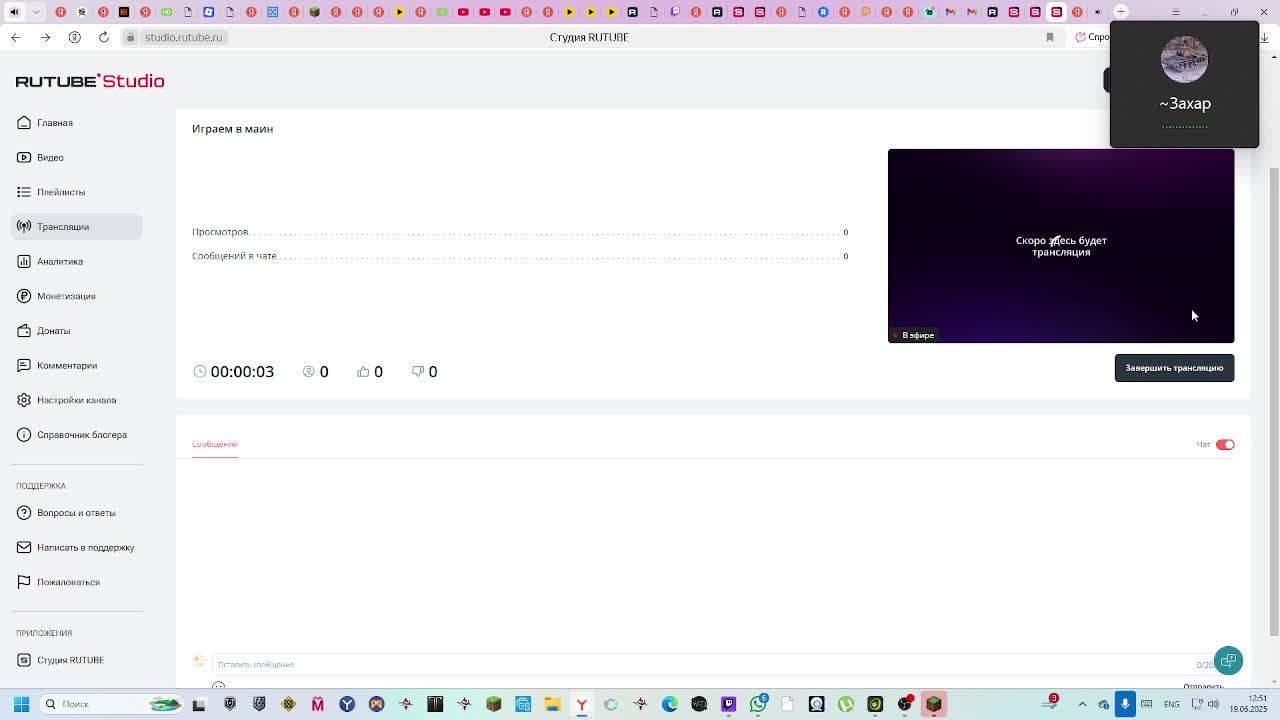1280x720 pixels.
Task: Click the ENG language indicator
Action: coord(1171,704)
